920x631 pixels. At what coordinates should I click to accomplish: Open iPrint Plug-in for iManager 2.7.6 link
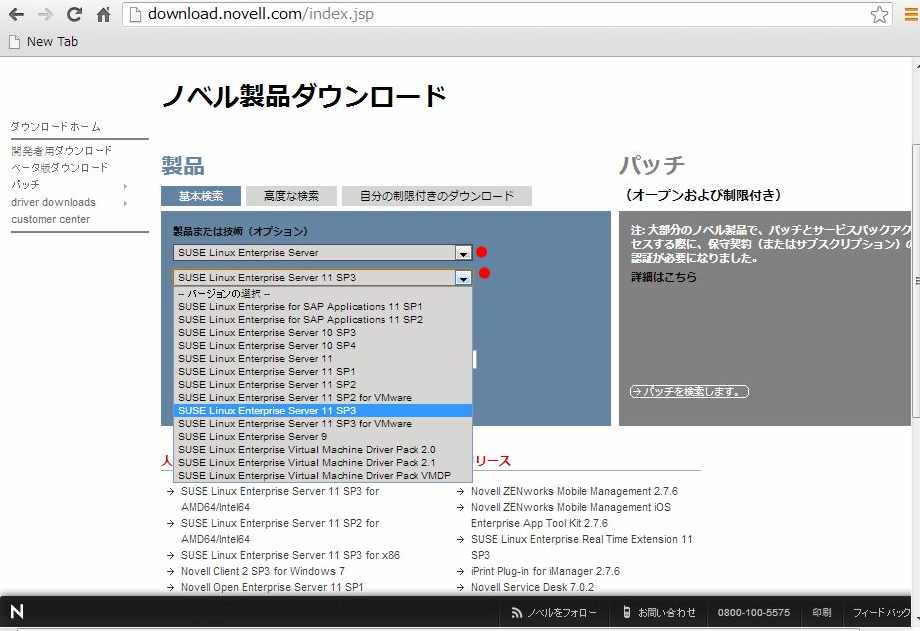click(545, 571)
